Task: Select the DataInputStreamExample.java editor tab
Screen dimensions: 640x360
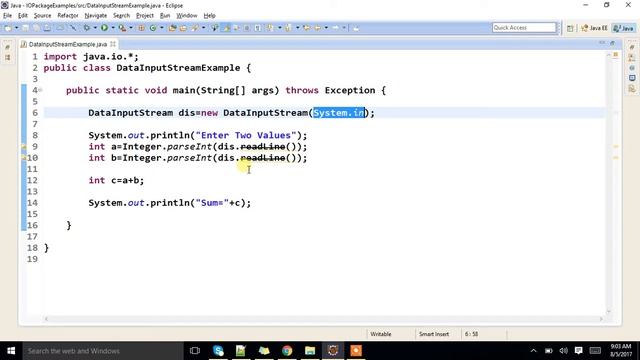Action: pyautogui.click(x=68, y=44)
